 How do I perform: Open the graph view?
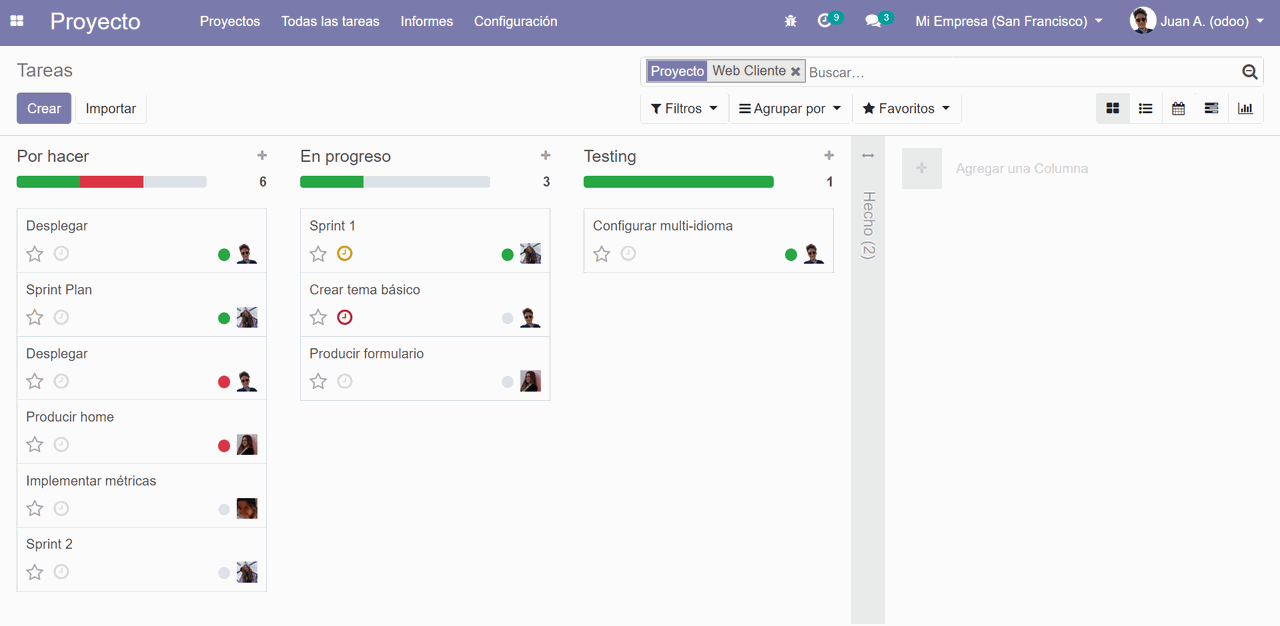pos(1245,108)
